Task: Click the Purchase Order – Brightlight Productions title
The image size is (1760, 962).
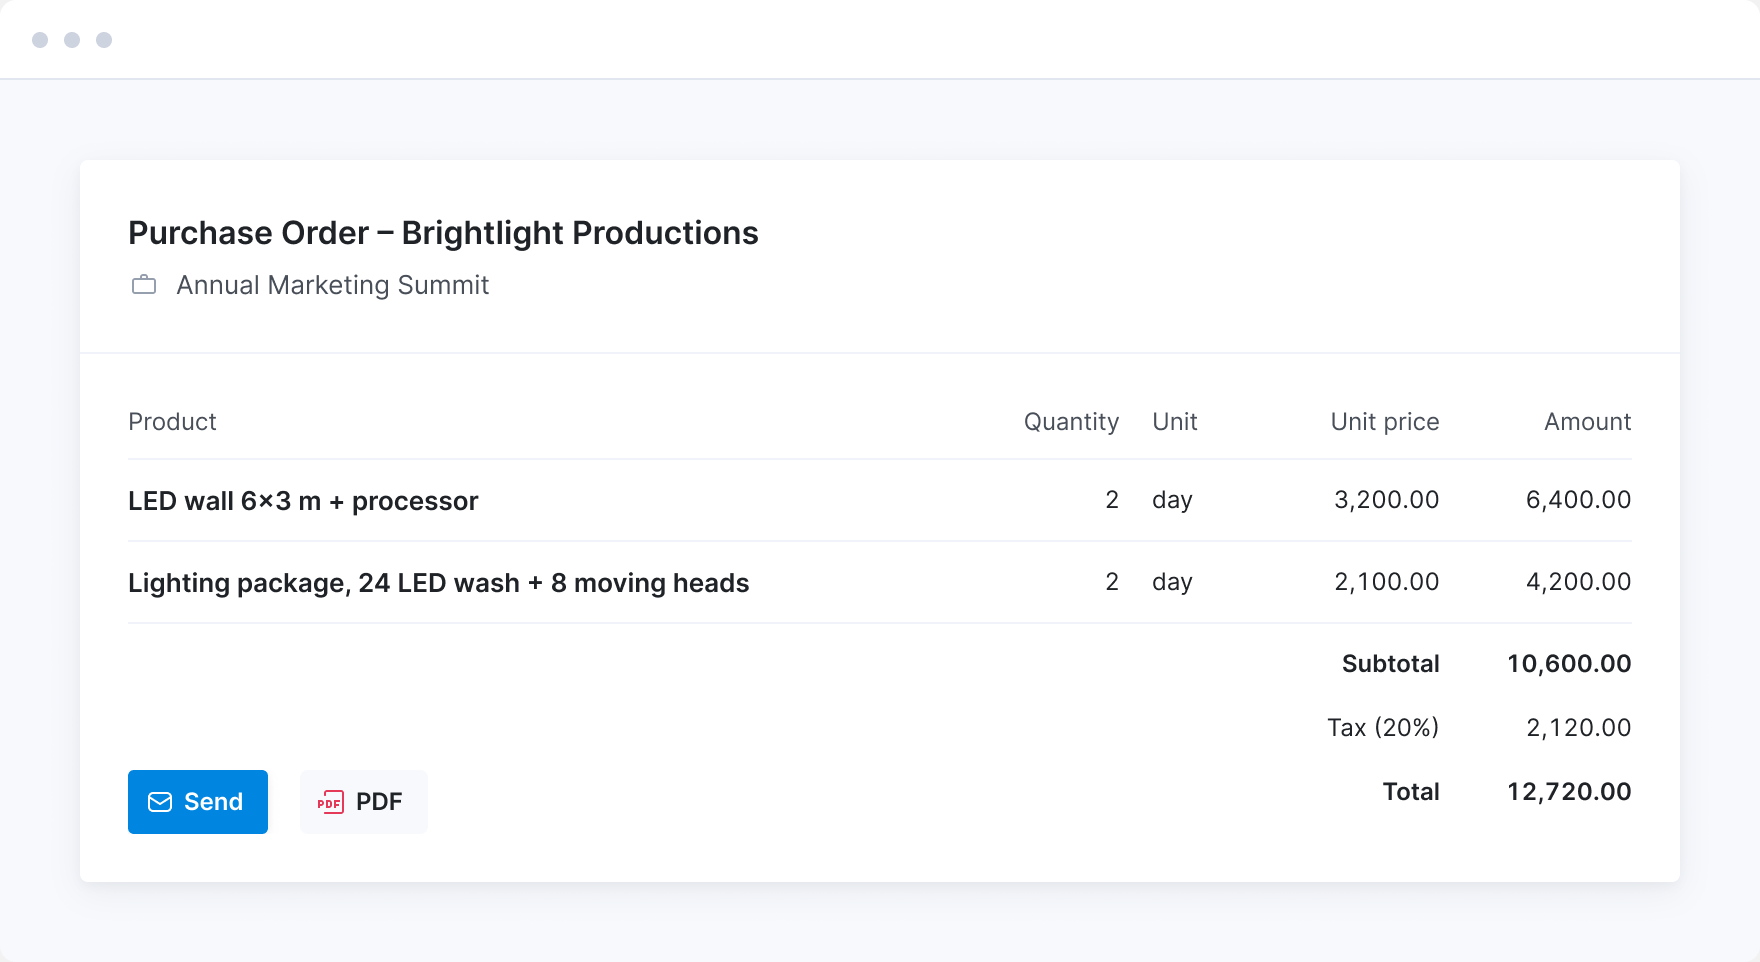Action: coord(443,233)
